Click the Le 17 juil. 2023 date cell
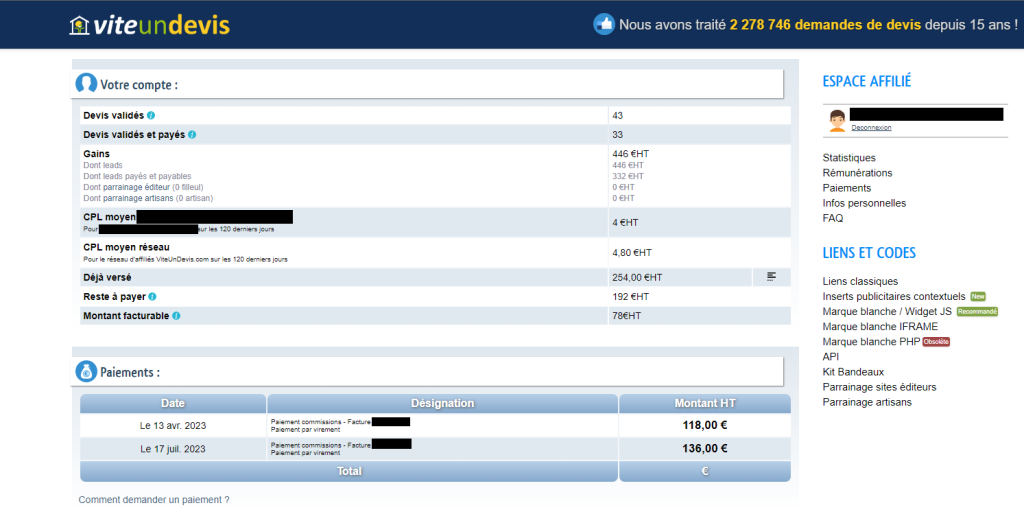This screenshot has height=512, width=1024. (x=173, y=449)
